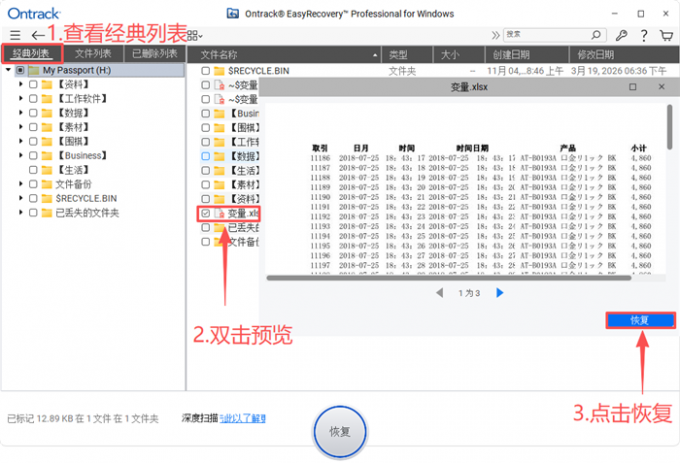Open the view mode grid dropdown
680x463 pixels.
click(x=195, y=35)
